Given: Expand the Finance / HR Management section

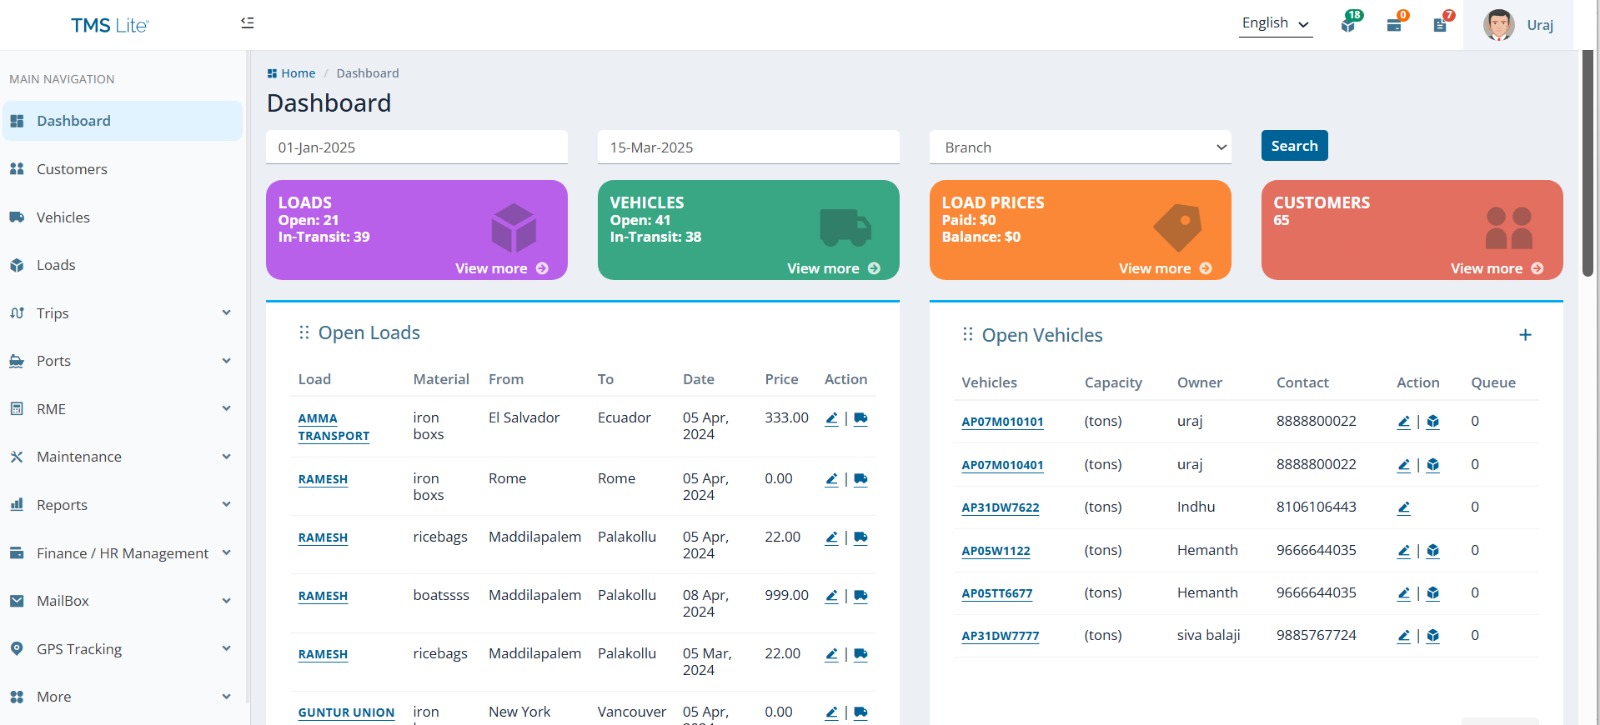Looking at the screenshot, I should pos(122,553).
